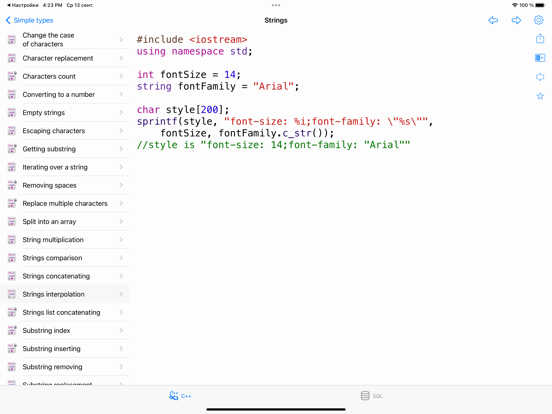Open Strings concatenating topic
Viewport: 552px width, 414px height.
(65, 276)
